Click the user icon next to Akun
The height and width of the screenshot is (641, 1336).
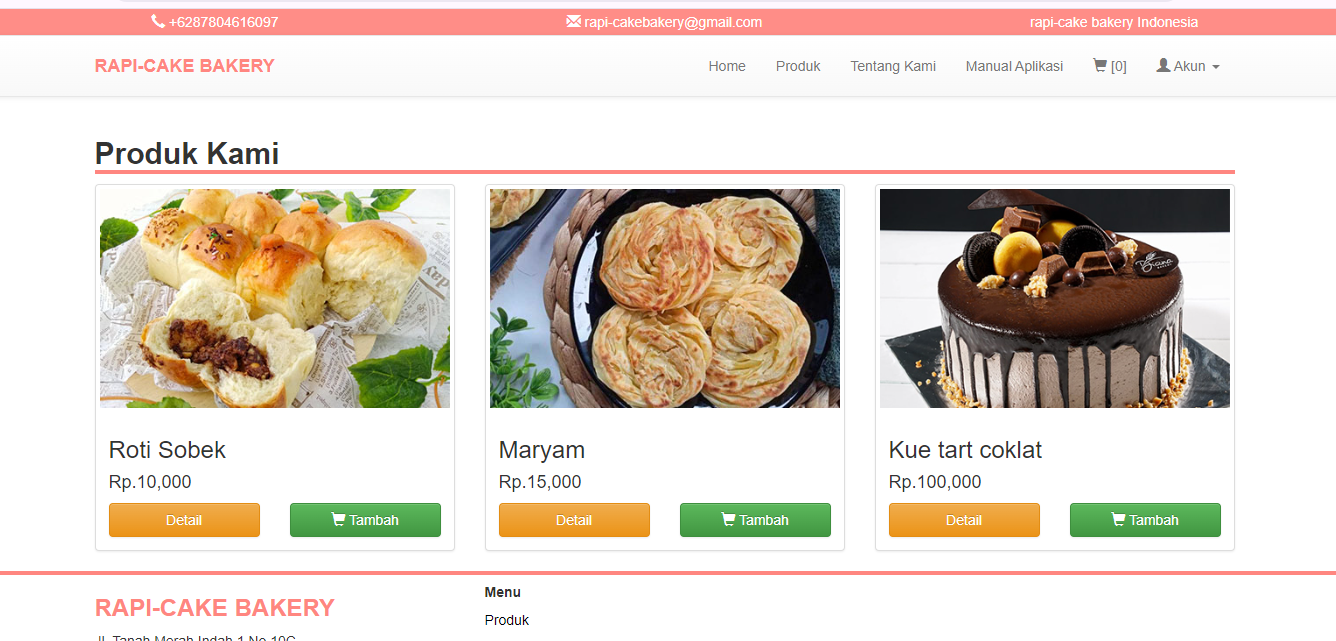click(x=1163, y=65)
